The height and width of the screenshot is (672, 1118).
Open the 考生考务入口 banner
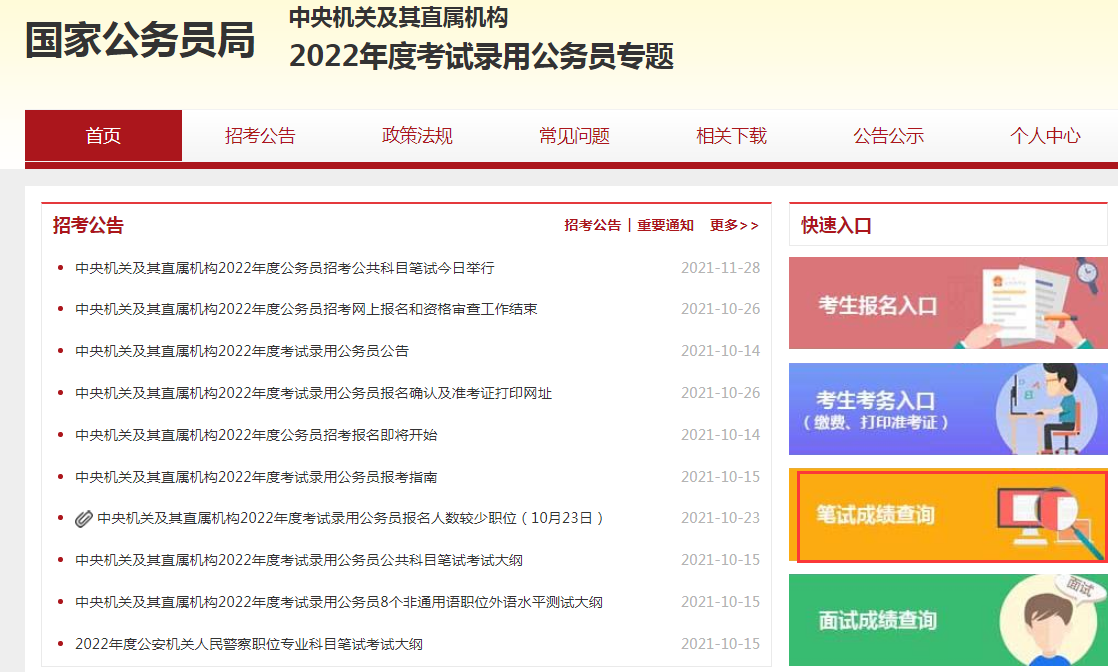click(x=947, y=409)
